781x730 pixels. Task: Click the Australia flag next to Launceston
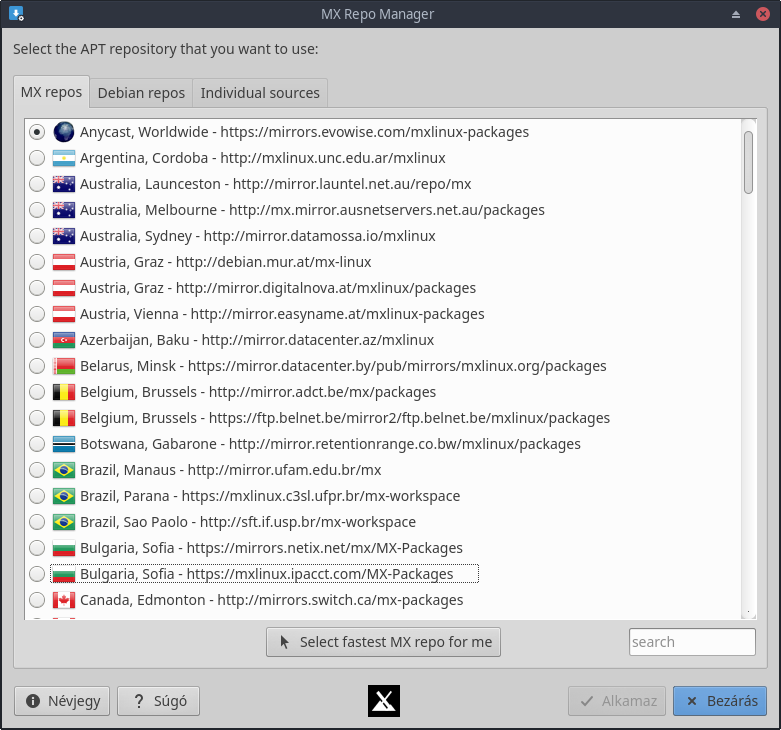pyautogui.click(x=64, y=184)
